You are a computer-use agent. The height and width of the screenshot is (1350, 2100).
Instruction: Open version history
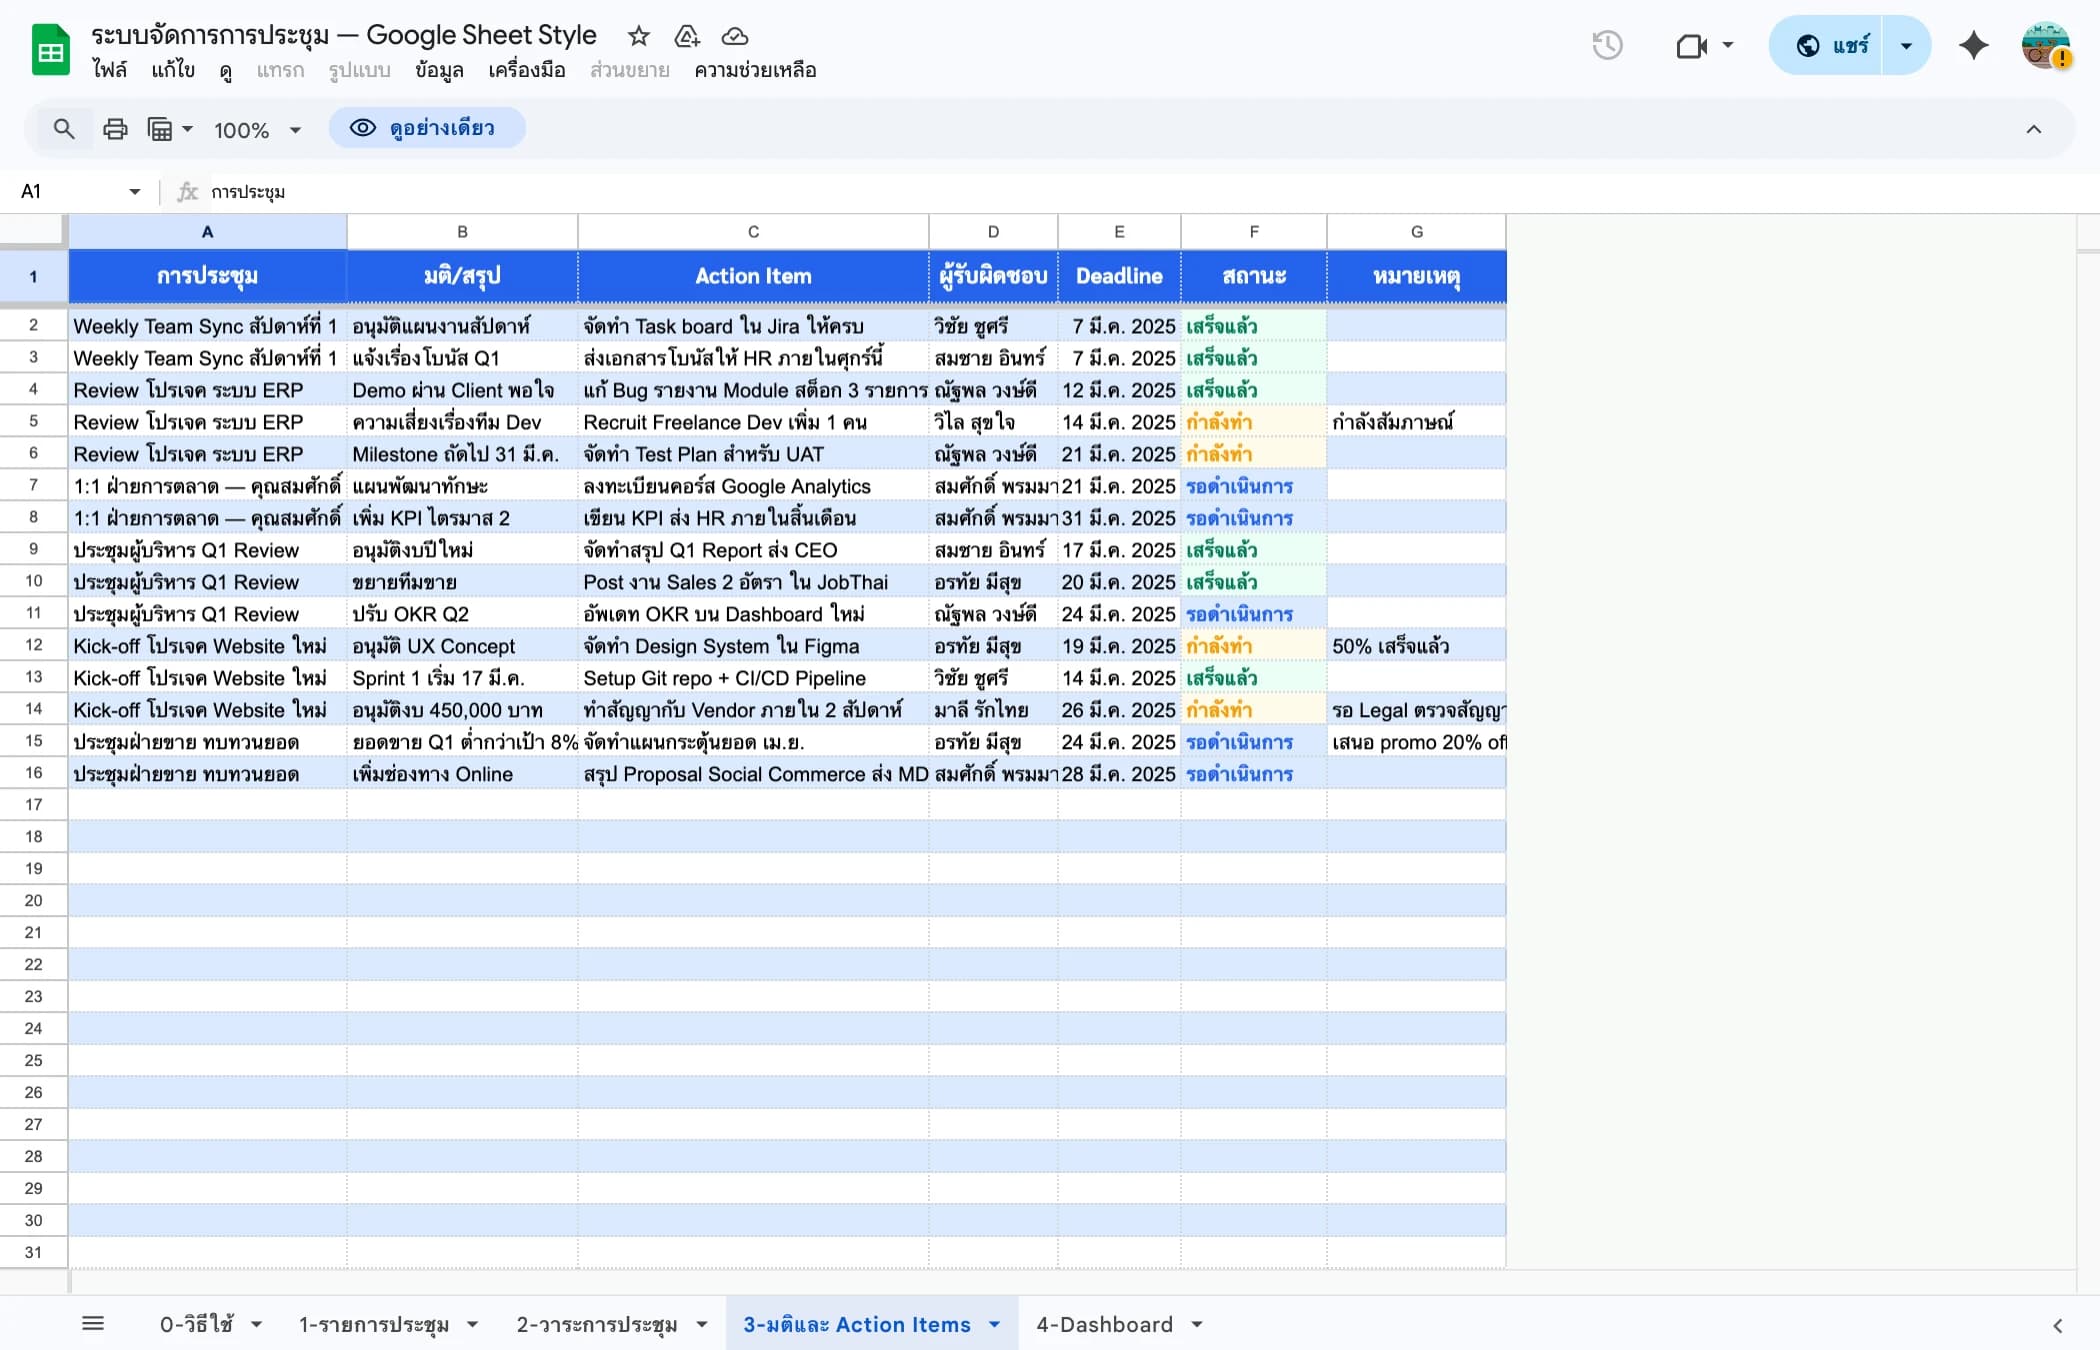(1608, 45)
